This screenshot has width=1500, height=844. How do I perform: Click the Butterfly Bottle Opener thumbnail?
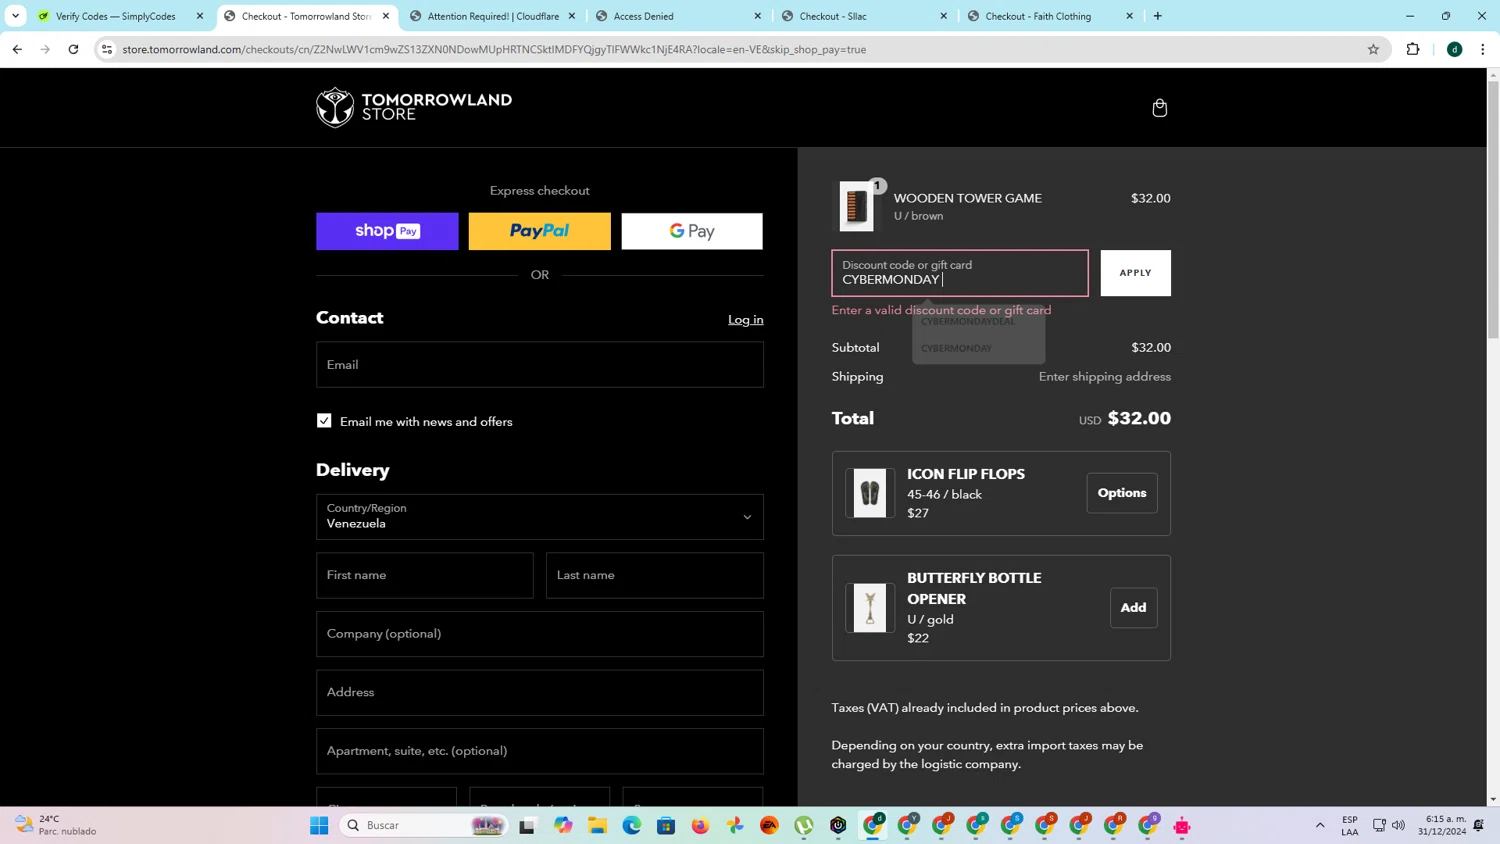[x=870, y=608]
